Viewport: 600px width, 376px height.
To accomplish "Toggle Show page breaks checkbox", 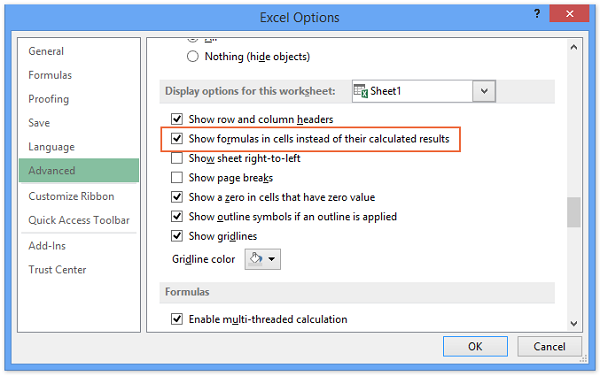I will point(177,177).
